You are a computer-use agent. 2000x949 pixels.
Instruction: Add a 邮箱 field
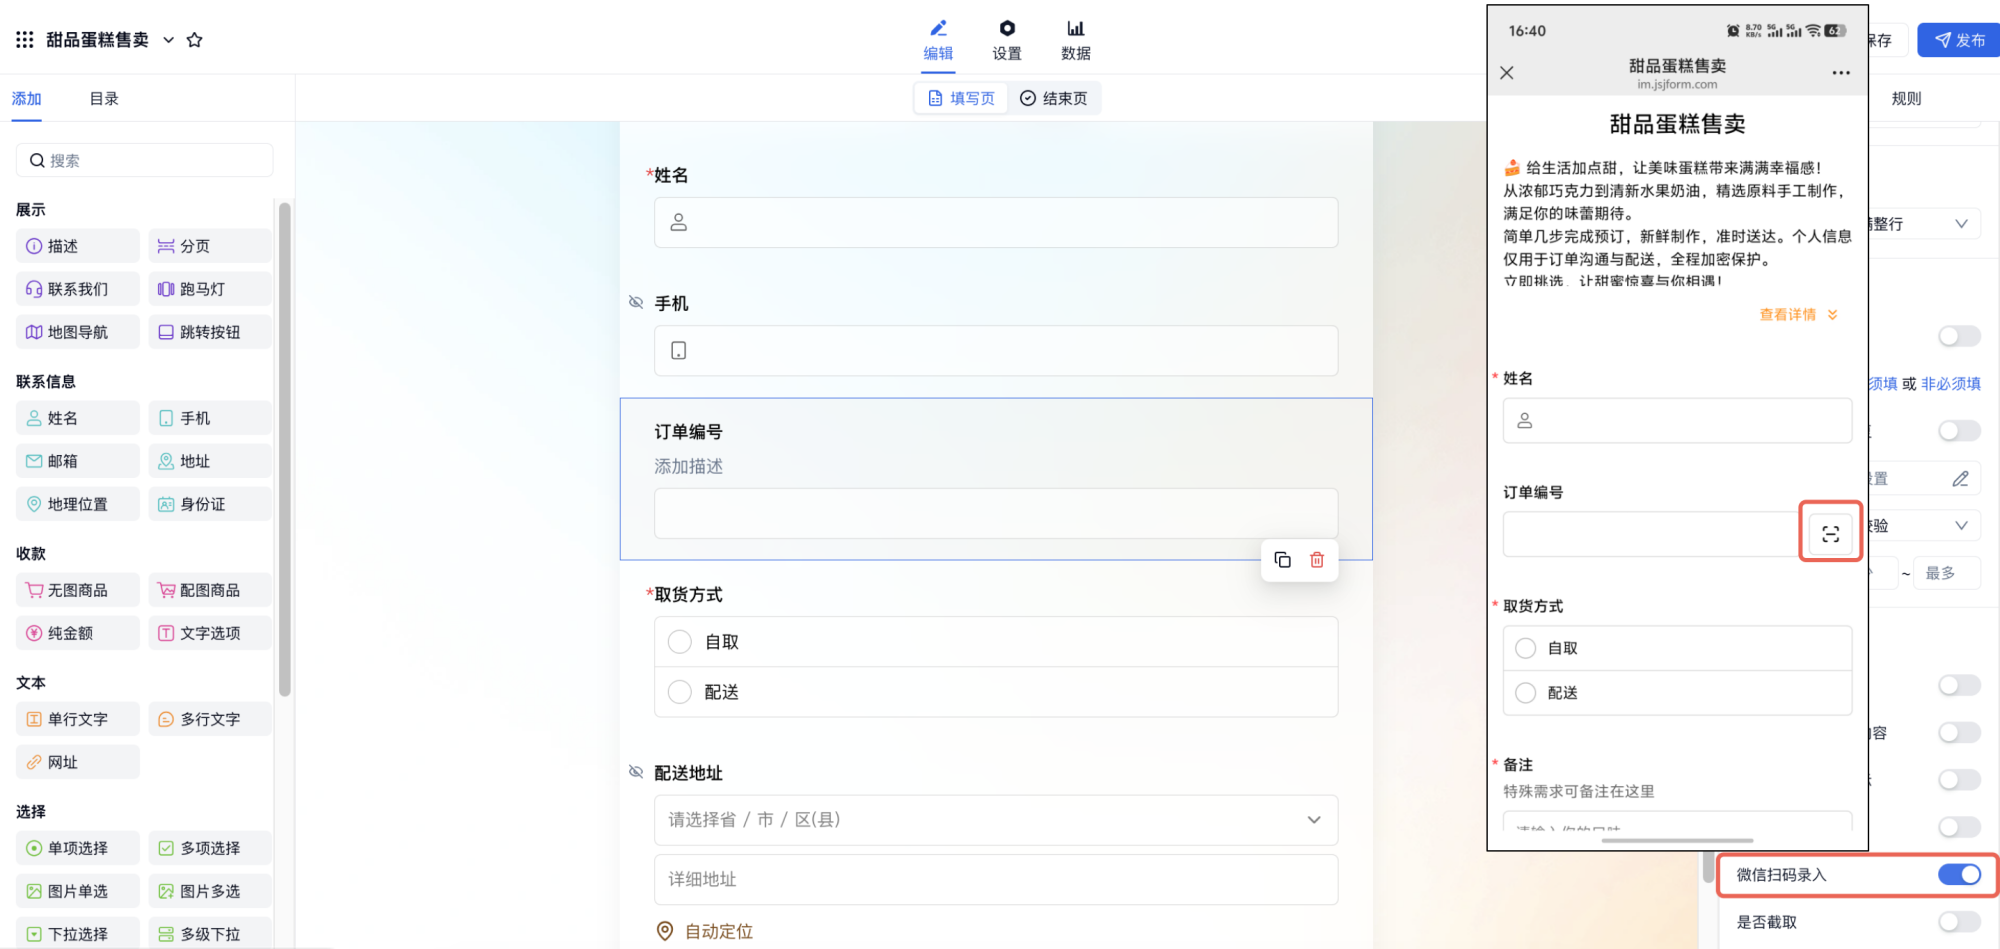point(78,461)
